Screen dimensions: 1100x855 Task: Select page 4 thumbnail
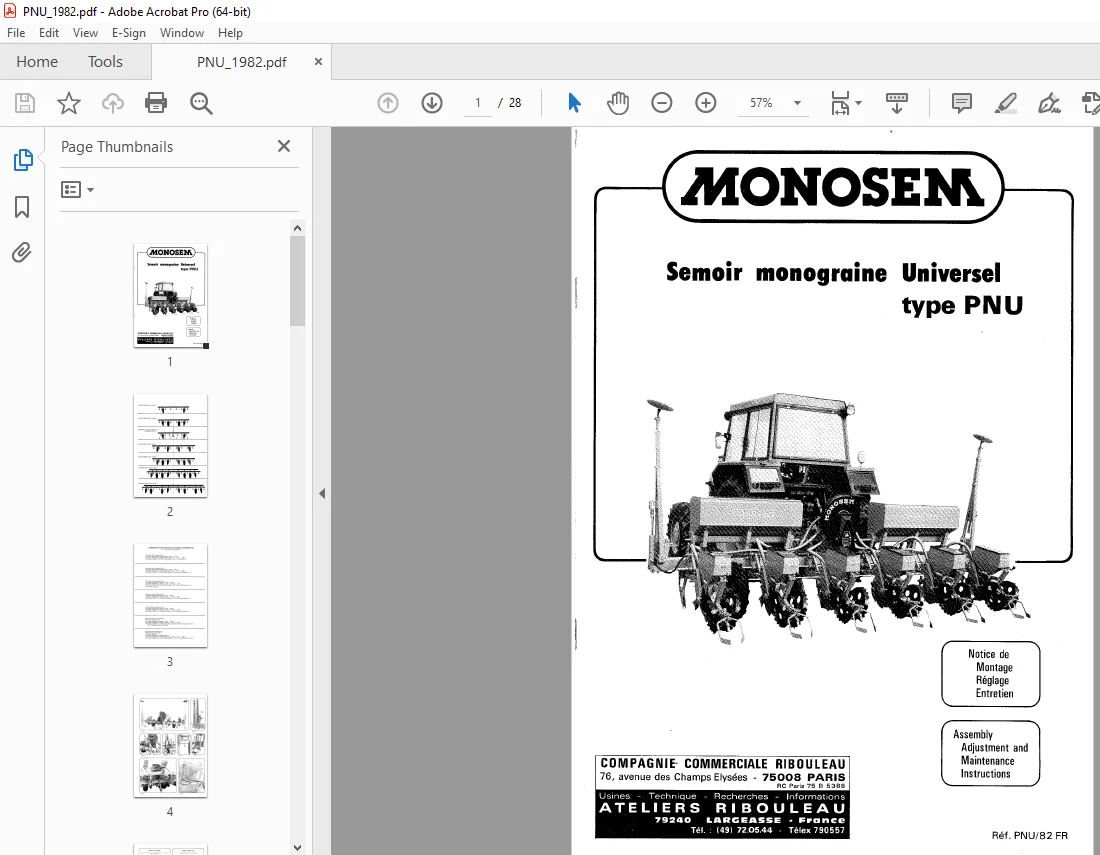tap(170, 746)
